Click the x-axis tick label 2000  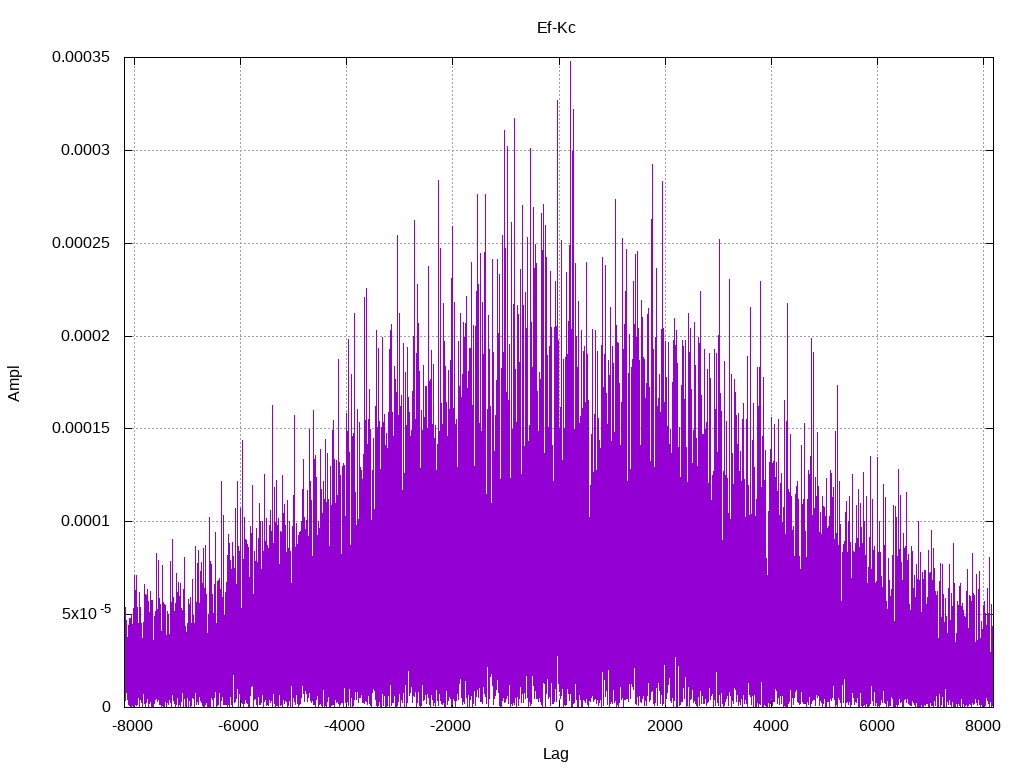(665, 726)
